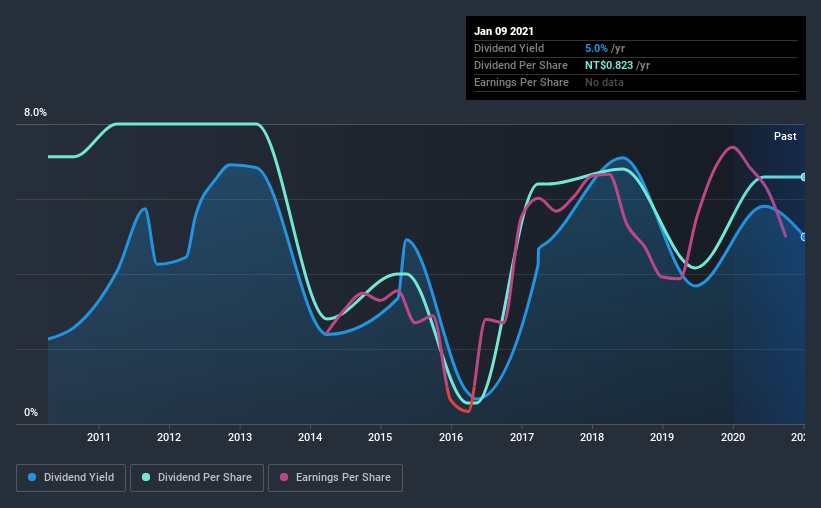Click the 2013 x-axis label
Image resolution: width=821 pixels, height=508 pixels.
click(240, 437)
